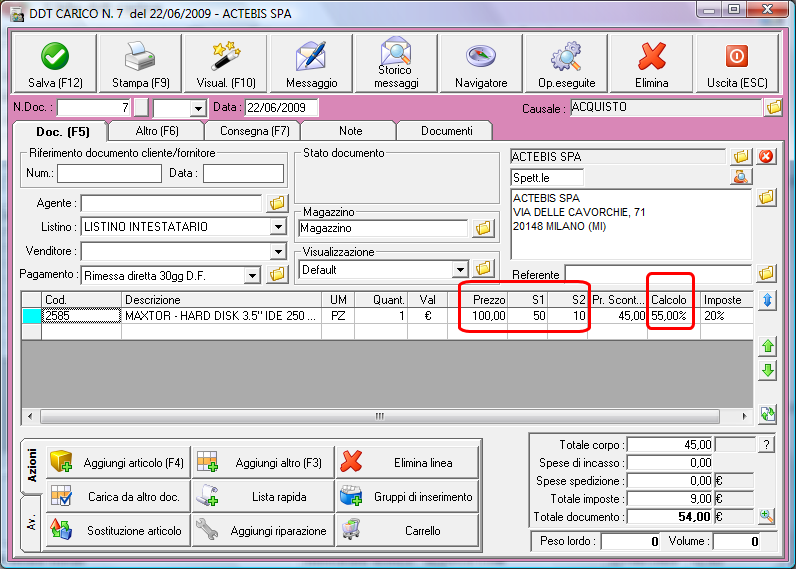Click Aggiungi articolo (F4) button

[x=118, y=462]
